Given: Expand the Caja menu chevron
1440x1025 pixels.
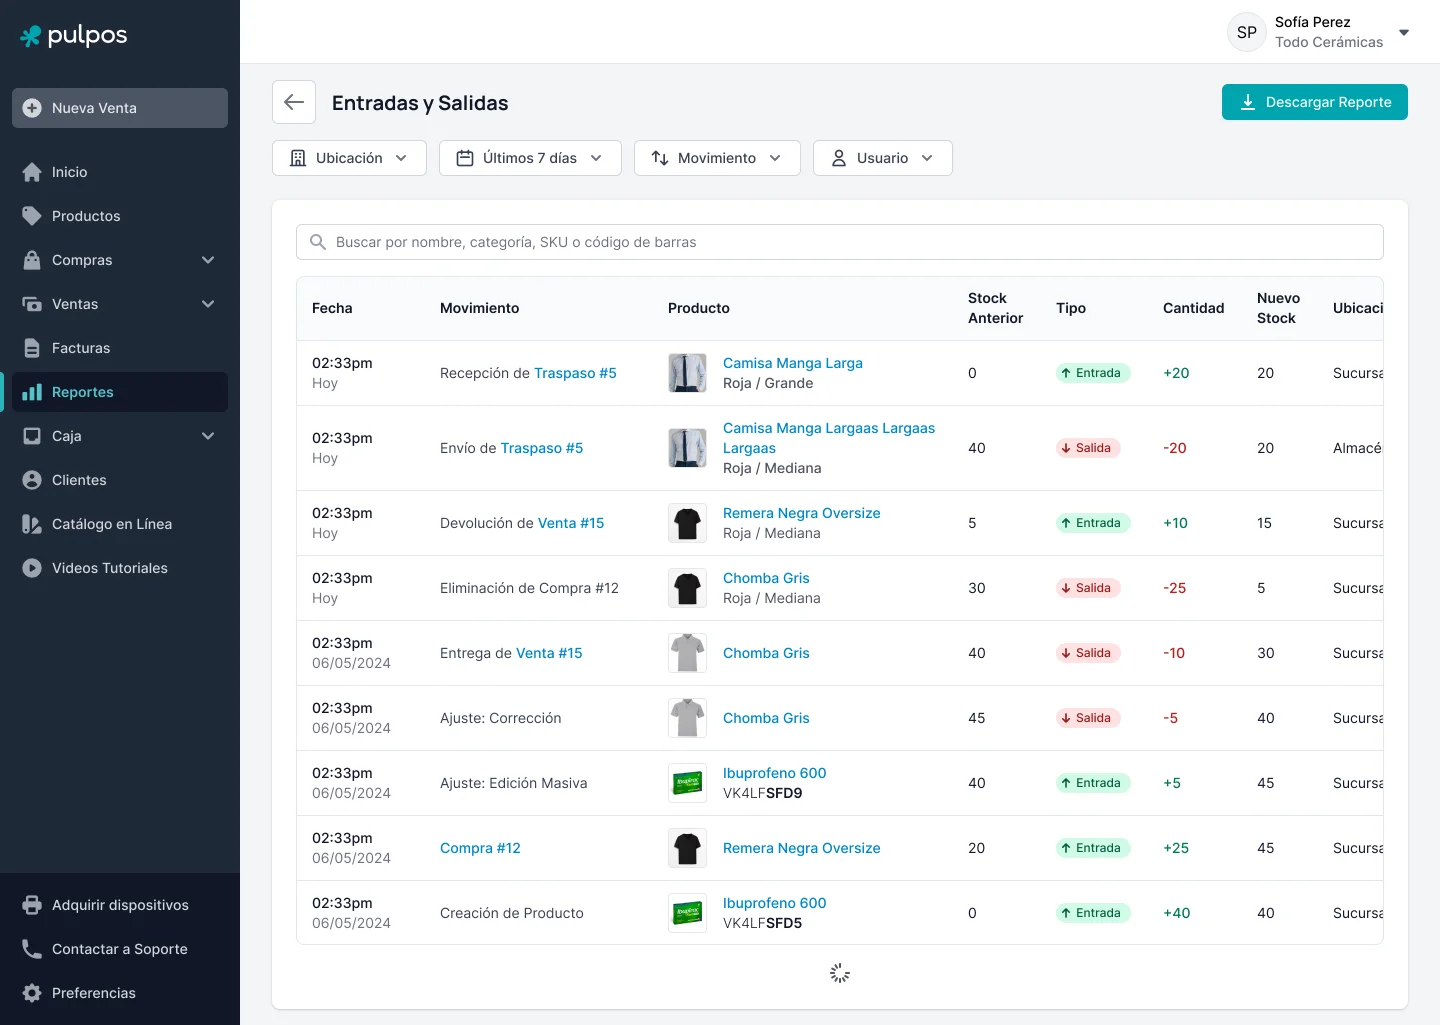Looking at the screenshot, I should pyautogui.click(x=208, y=436).
